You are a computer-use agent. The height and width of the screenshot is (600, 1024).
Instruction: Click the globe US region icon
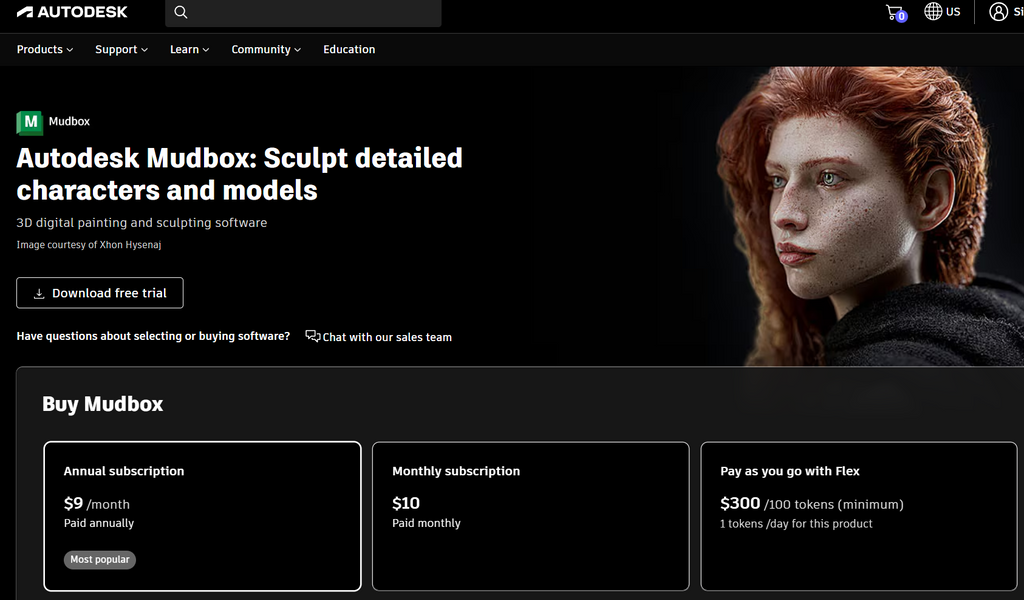coord(934,12)
